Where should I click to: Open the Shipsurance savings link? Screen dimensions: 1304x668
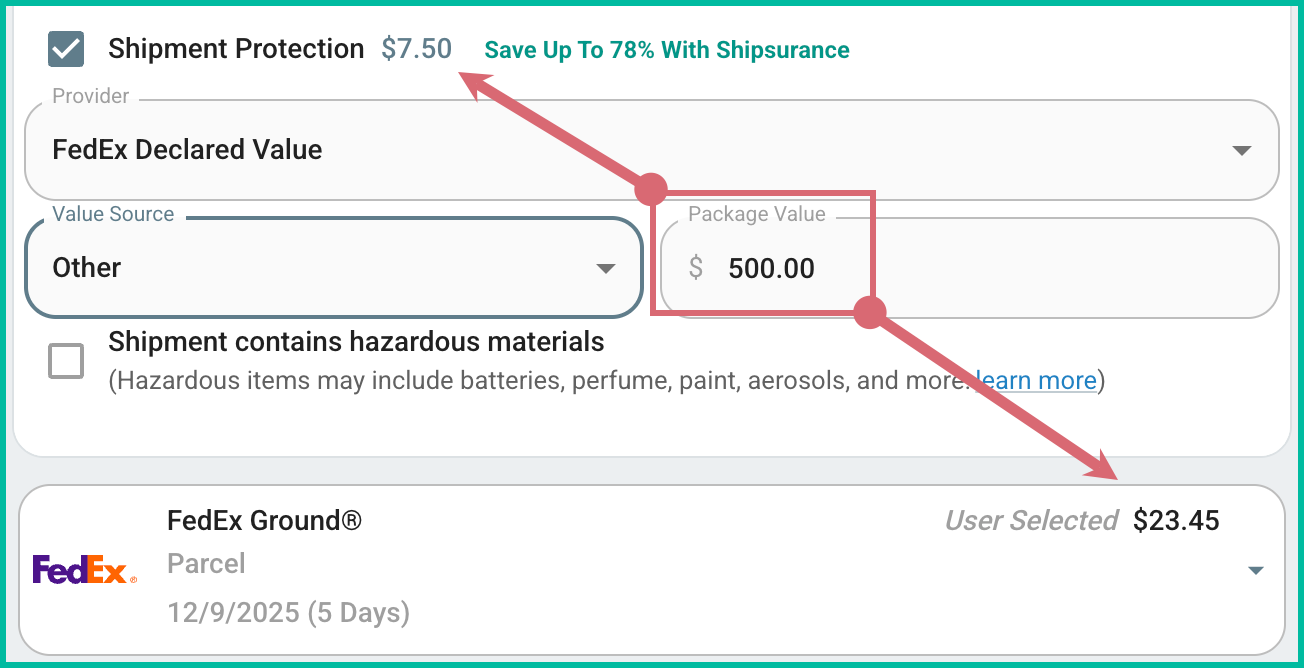coord(666,49)
